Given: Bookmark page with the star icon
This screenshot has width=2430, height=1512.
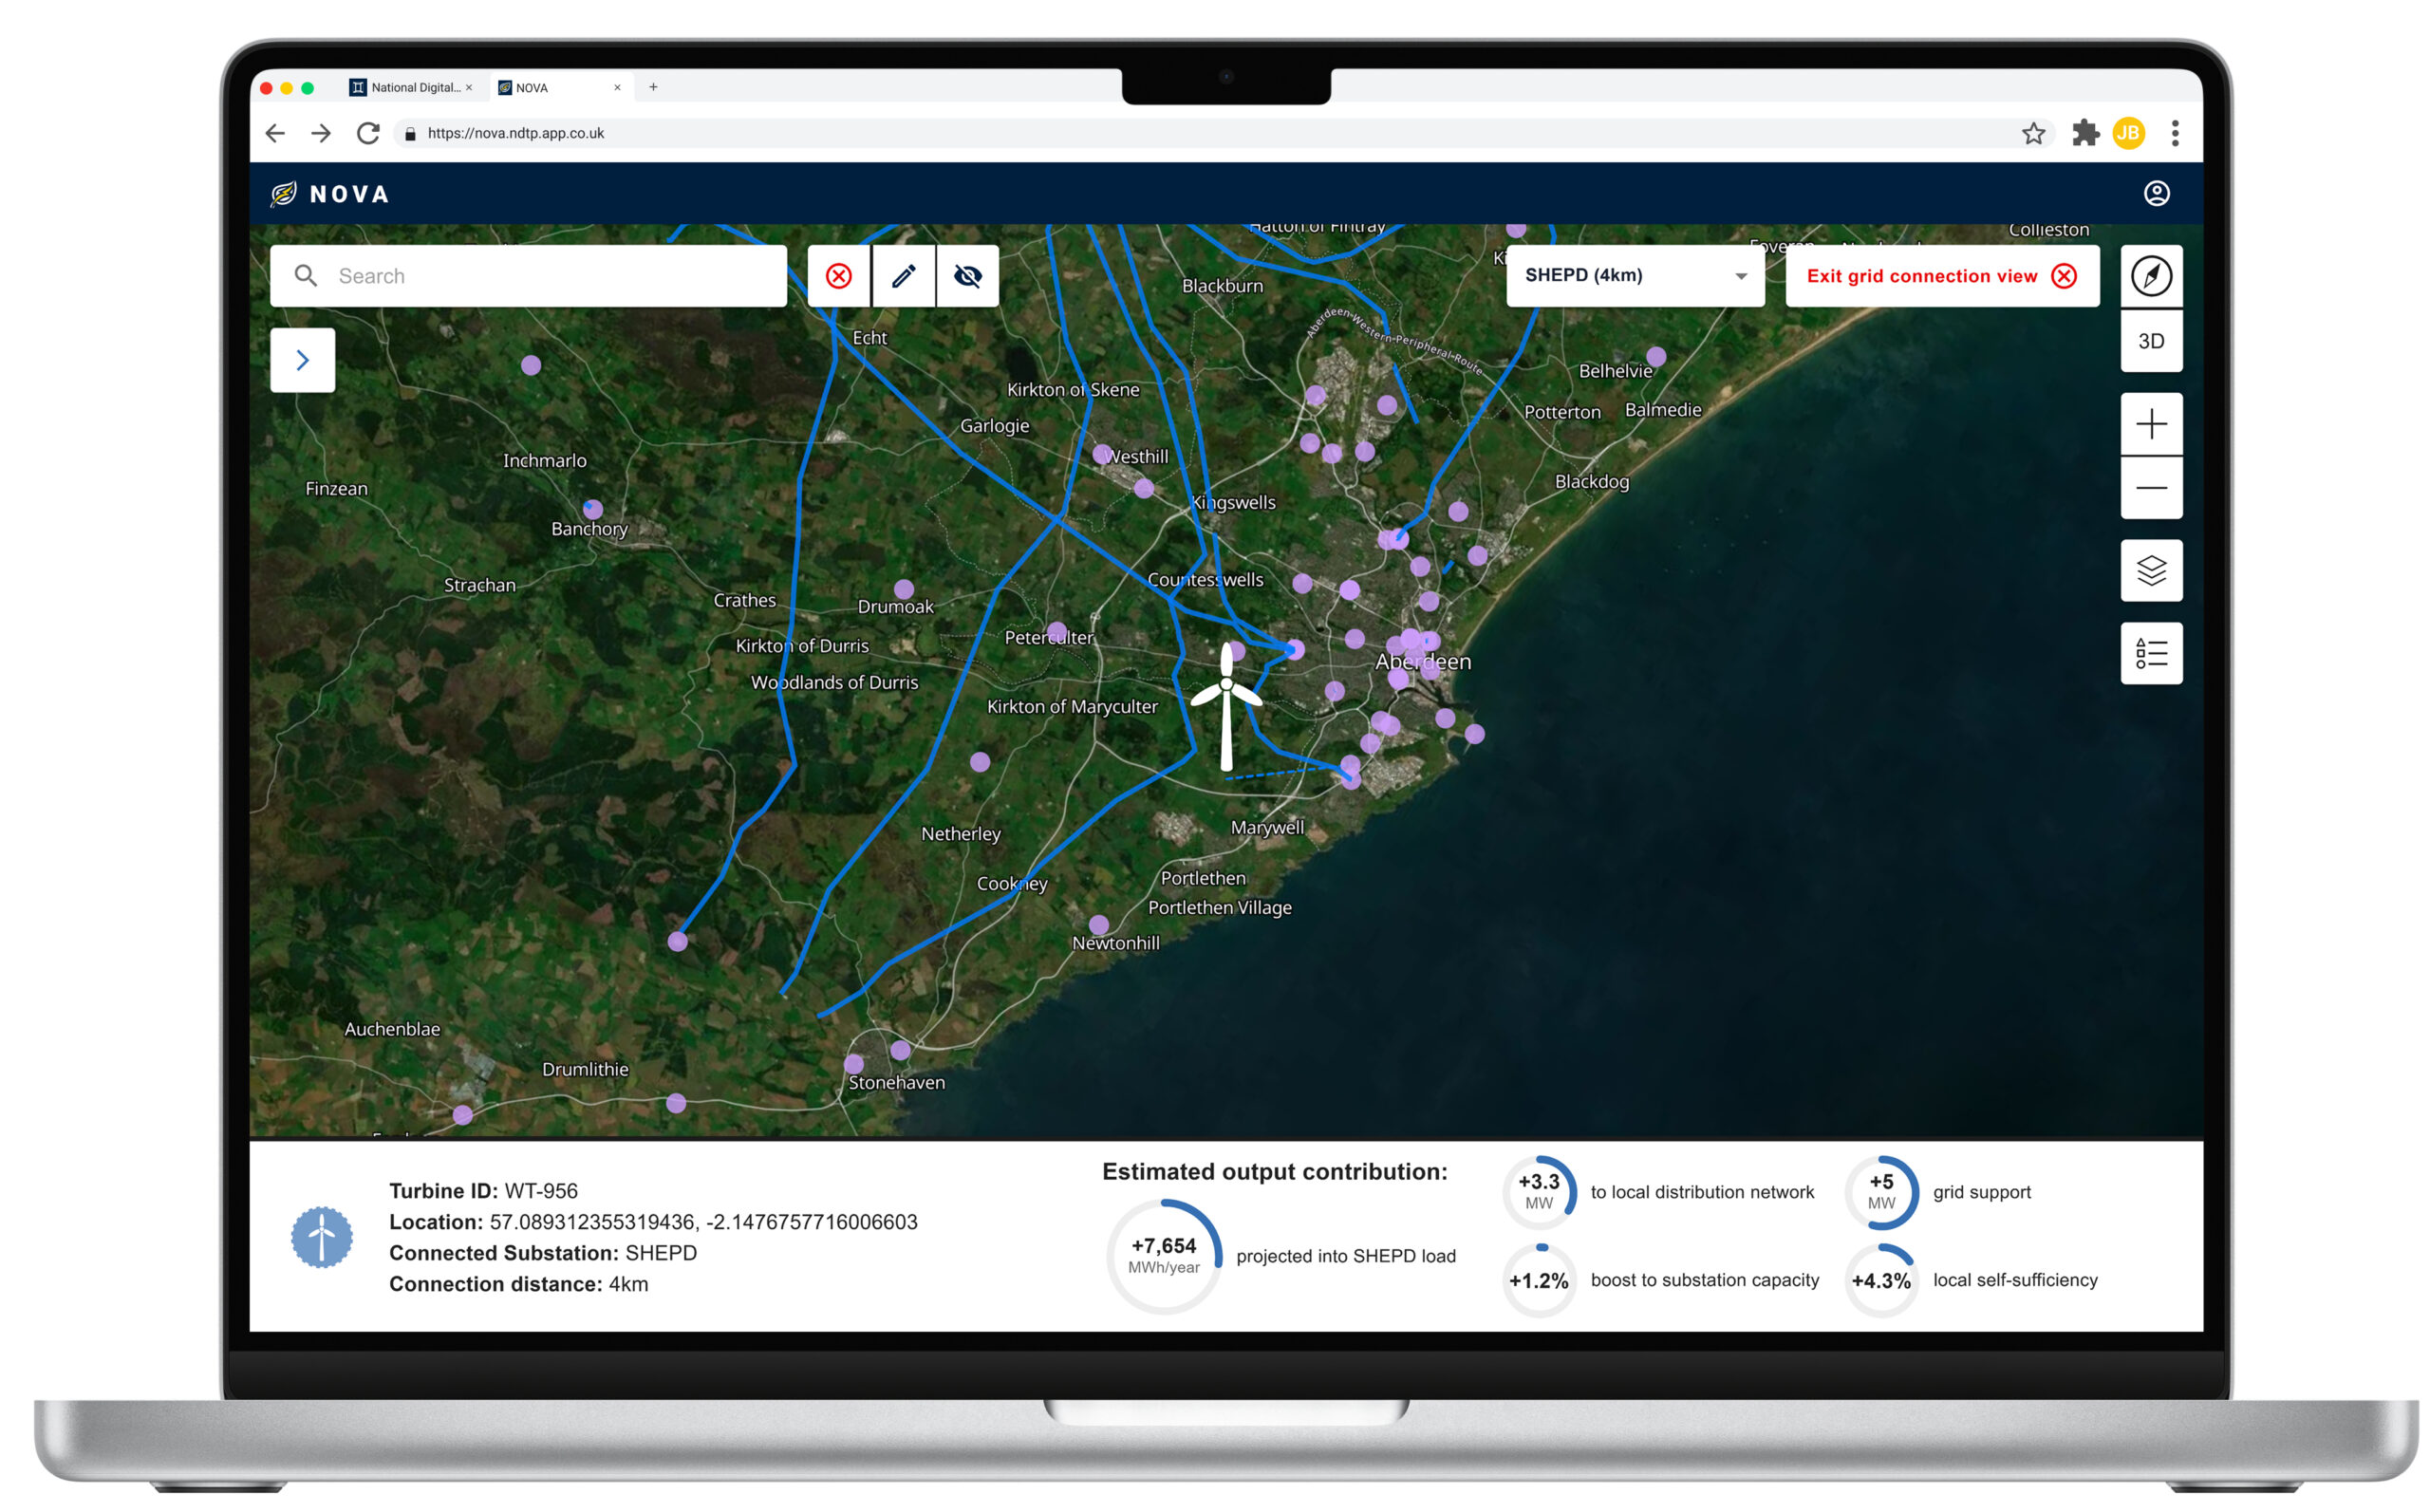Looking at the screenshot, I should pos(2033,133).
